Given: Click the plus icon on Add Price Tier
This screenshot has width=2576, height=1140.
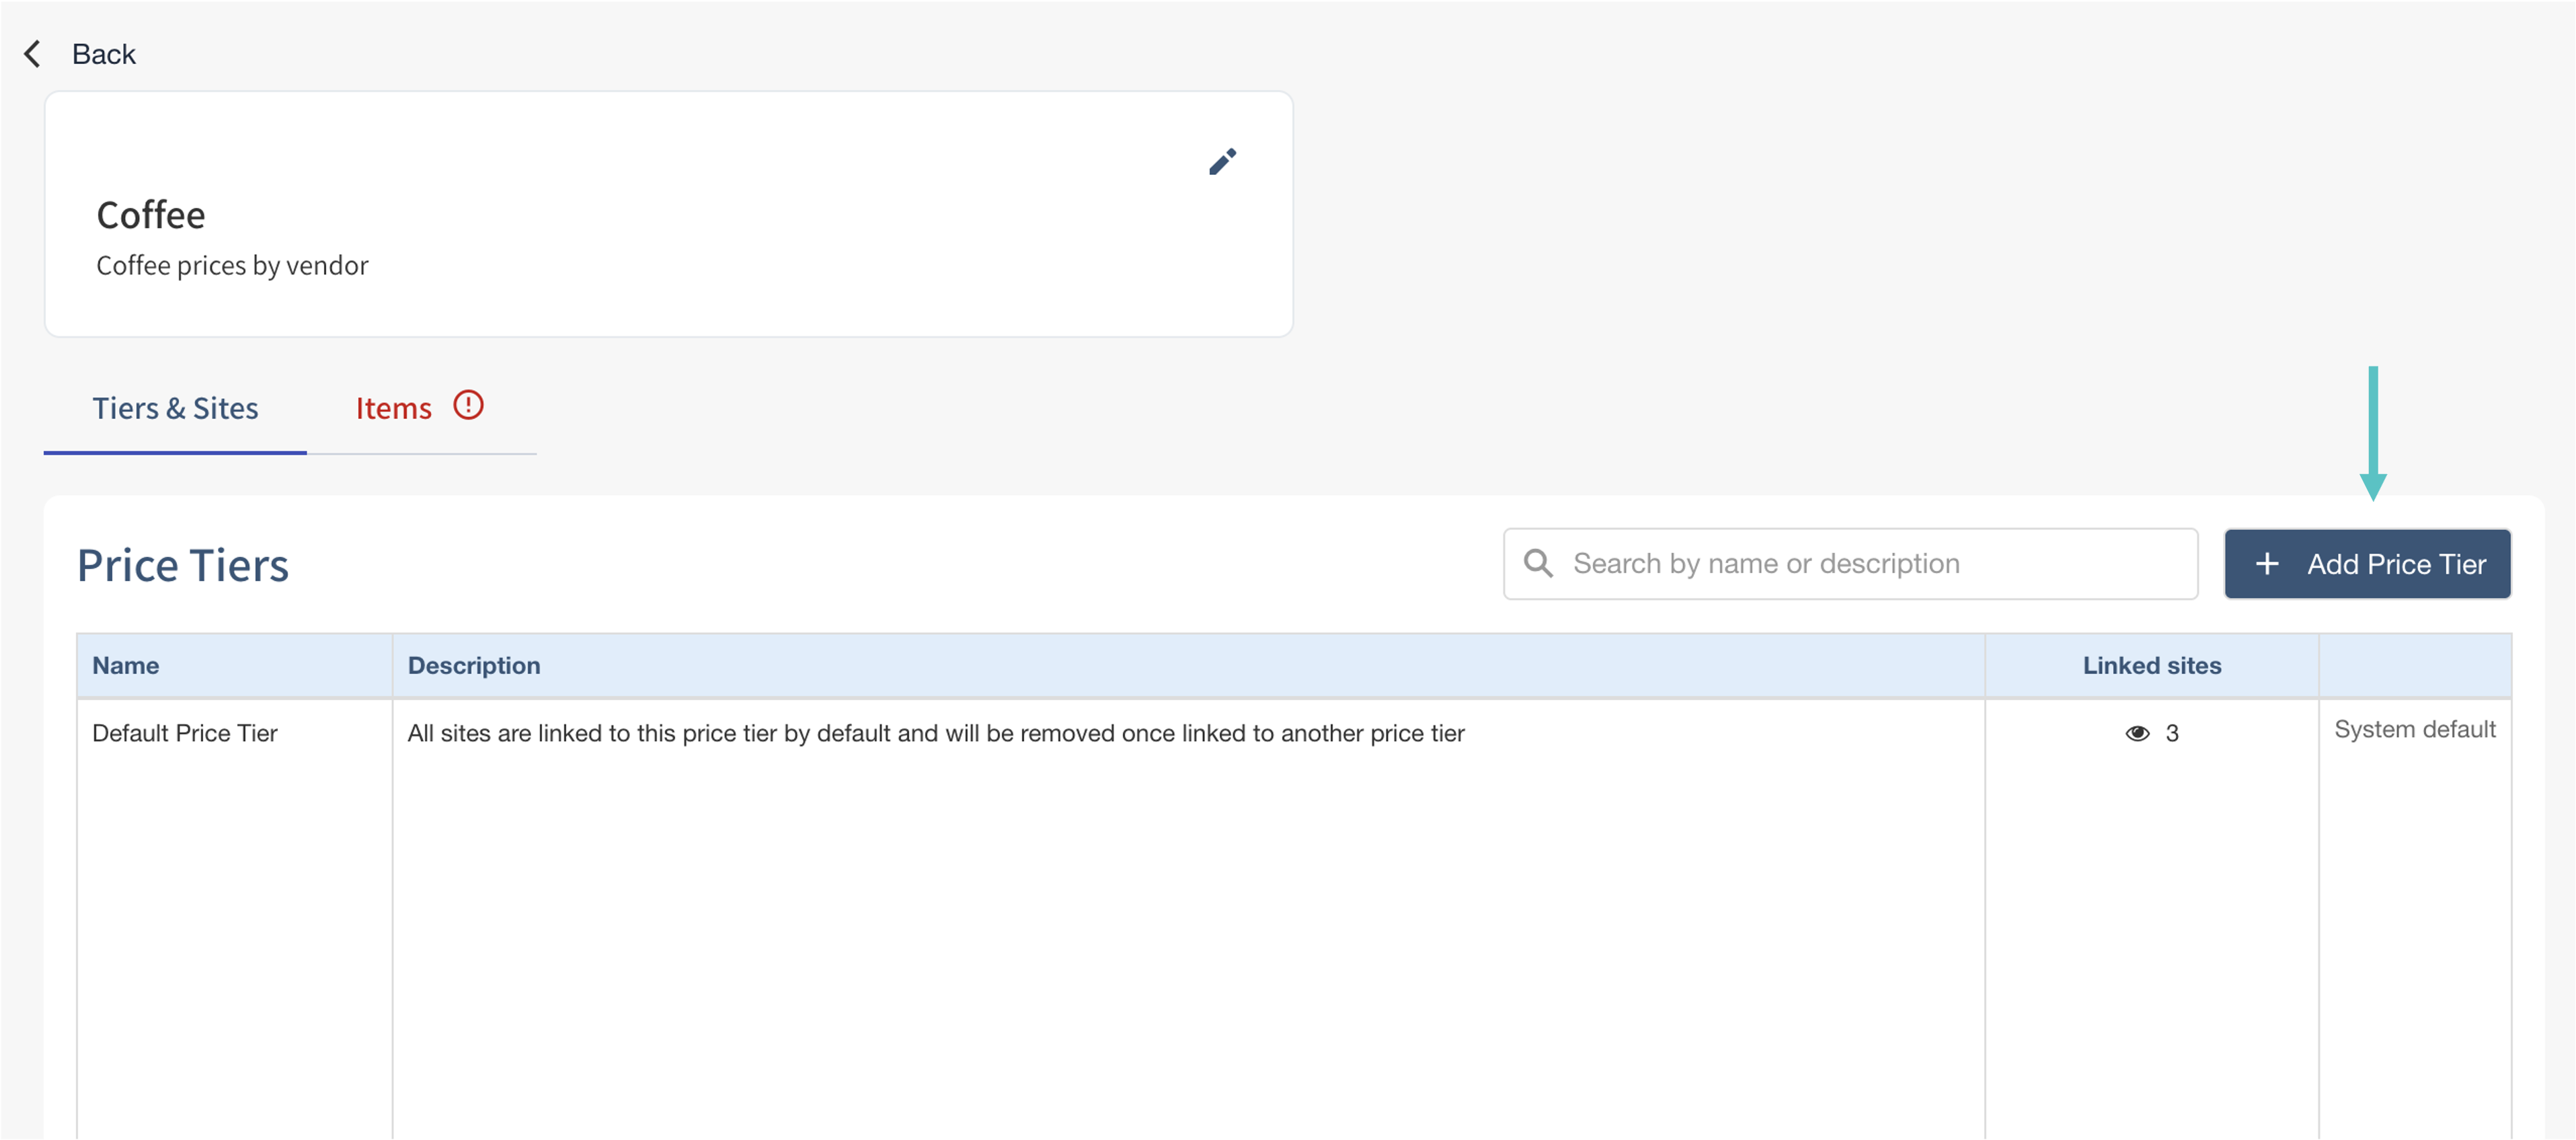Looking at the screenshot, I should click(2267, 564).
